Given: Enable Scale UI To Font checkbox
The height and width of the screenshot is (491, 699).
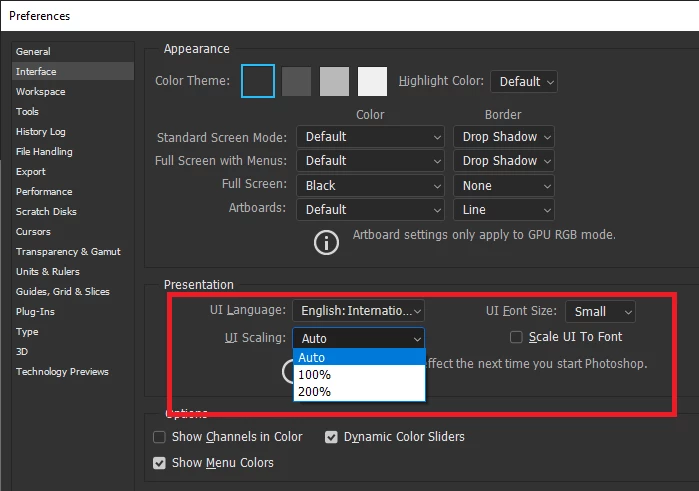Looking at the screenshot, I should coord(516,337).
